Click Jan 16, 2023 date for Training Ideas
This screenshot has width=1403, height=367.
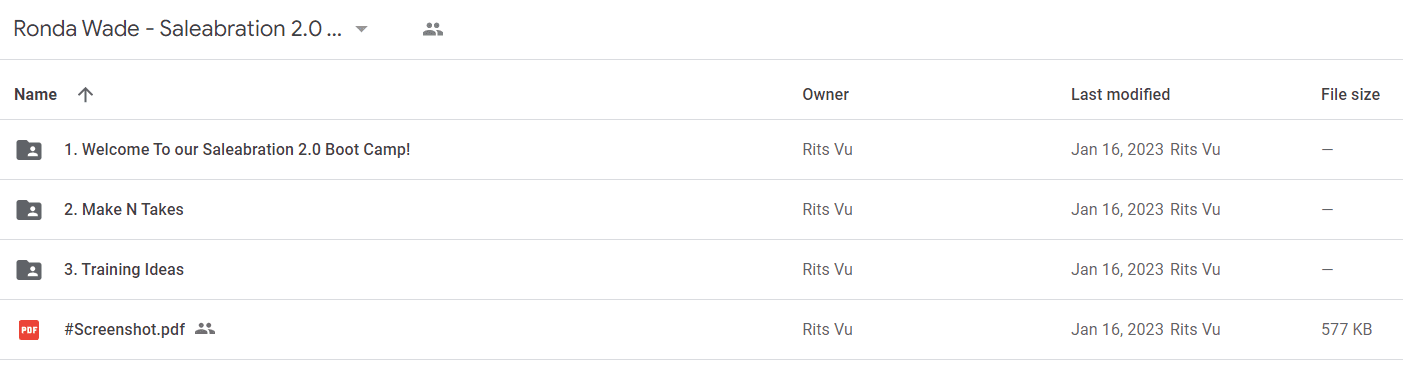(x=1117, y=270)
